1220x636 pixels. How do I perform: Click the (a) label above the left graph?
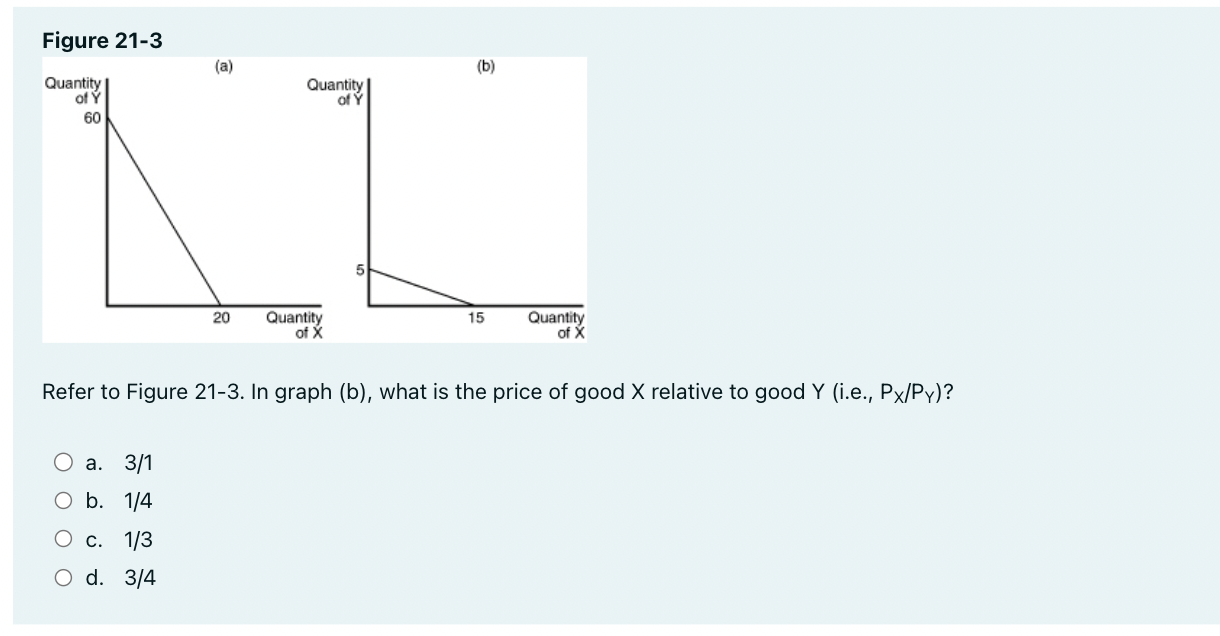[x=221, y=68]
